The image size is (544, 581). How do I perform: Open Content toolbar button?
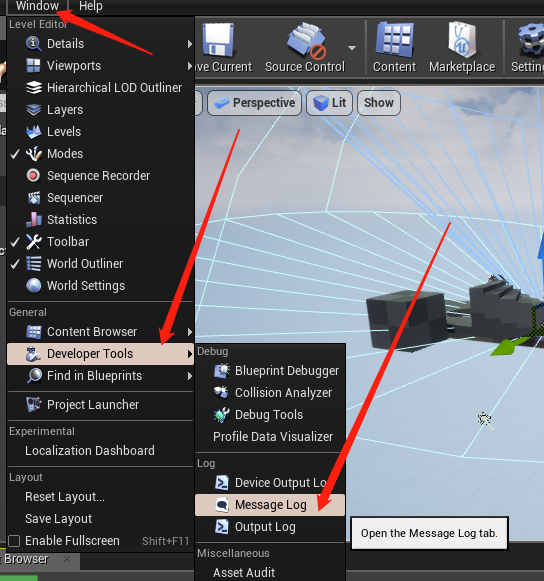[395, 47]
